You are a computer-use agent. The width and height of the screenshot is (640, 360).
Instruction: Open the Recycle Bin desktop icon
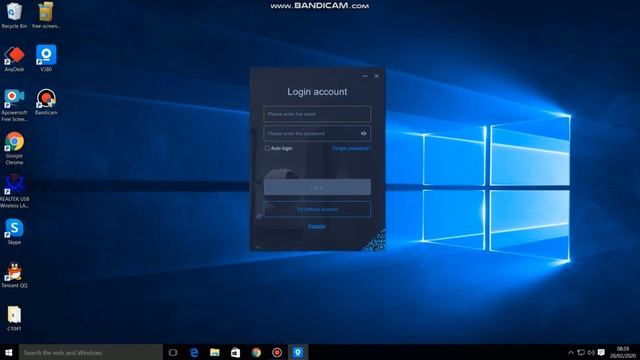(14, 16)
